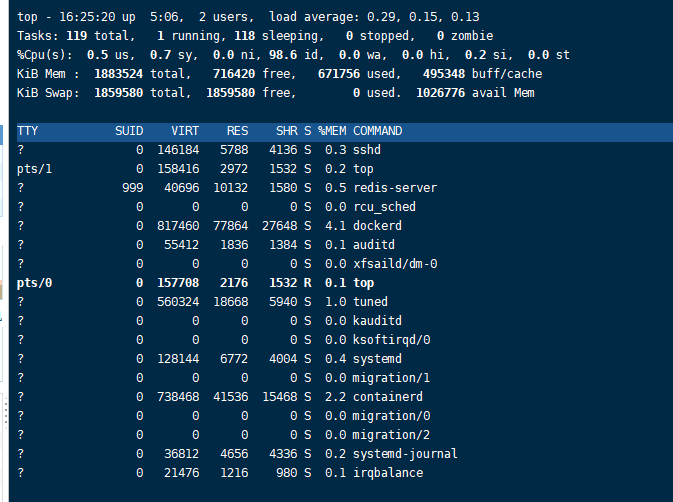Select the sshd process name
Screen dimensions: 673x502
367,150
